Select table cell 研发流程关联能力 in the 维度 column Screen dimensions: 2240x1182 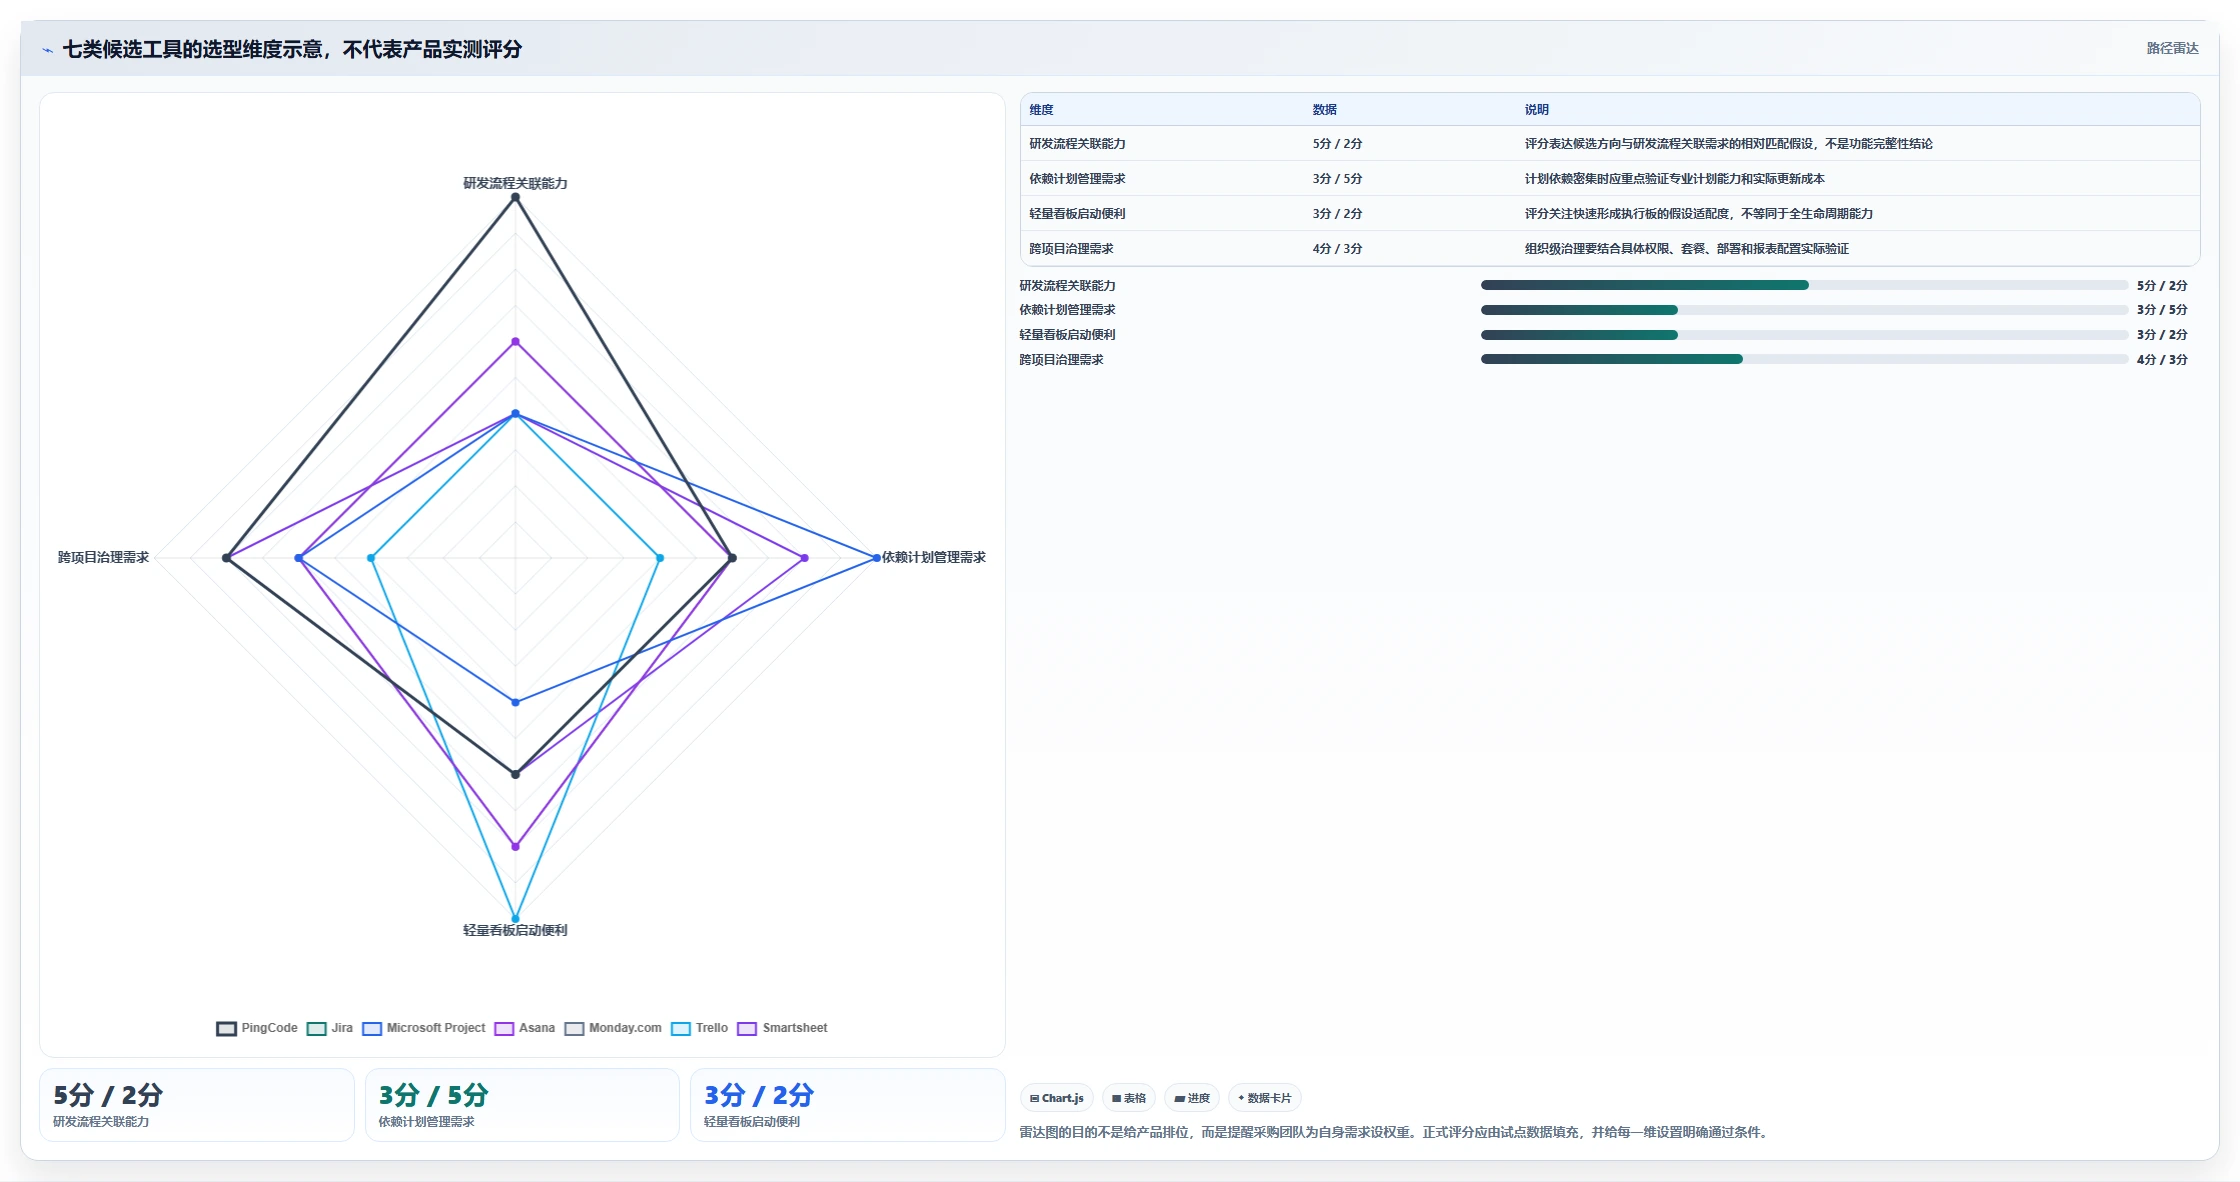[x=1077, y=144]
